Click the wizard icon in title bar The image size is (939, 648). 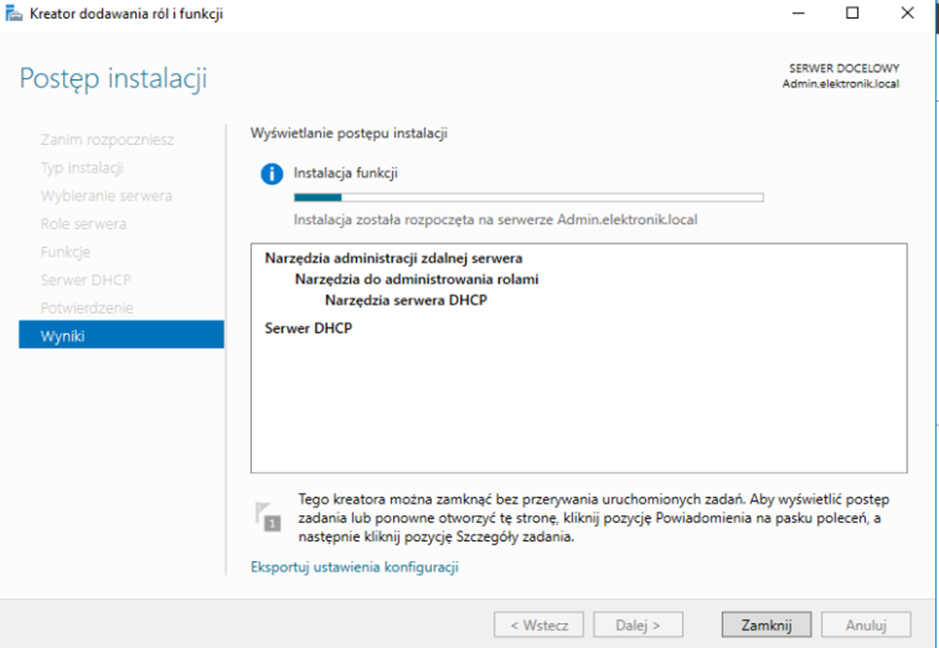[14, 14]
